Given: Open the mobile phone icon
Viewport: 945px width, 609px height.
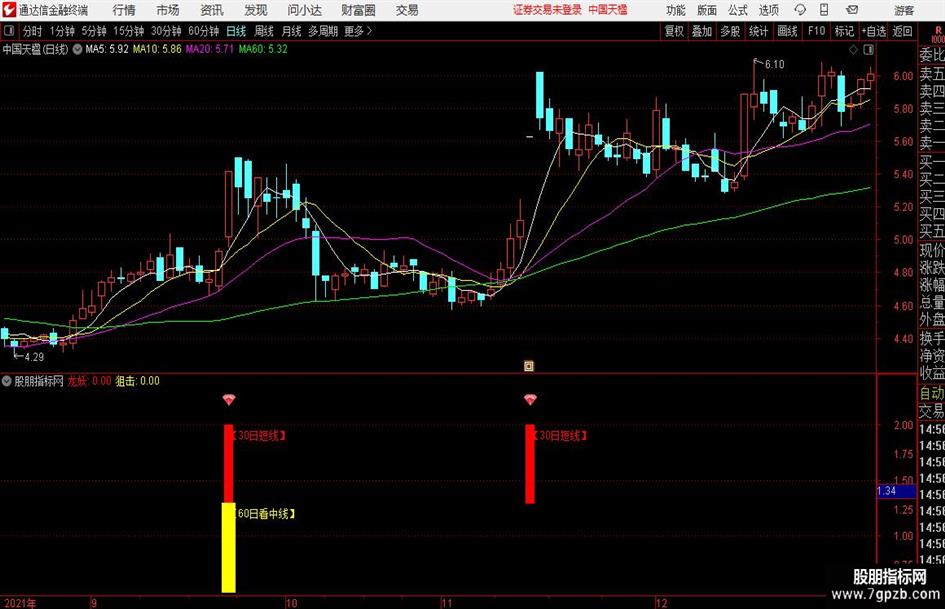Looking at the screenshot, I should [x=824, y=10].
